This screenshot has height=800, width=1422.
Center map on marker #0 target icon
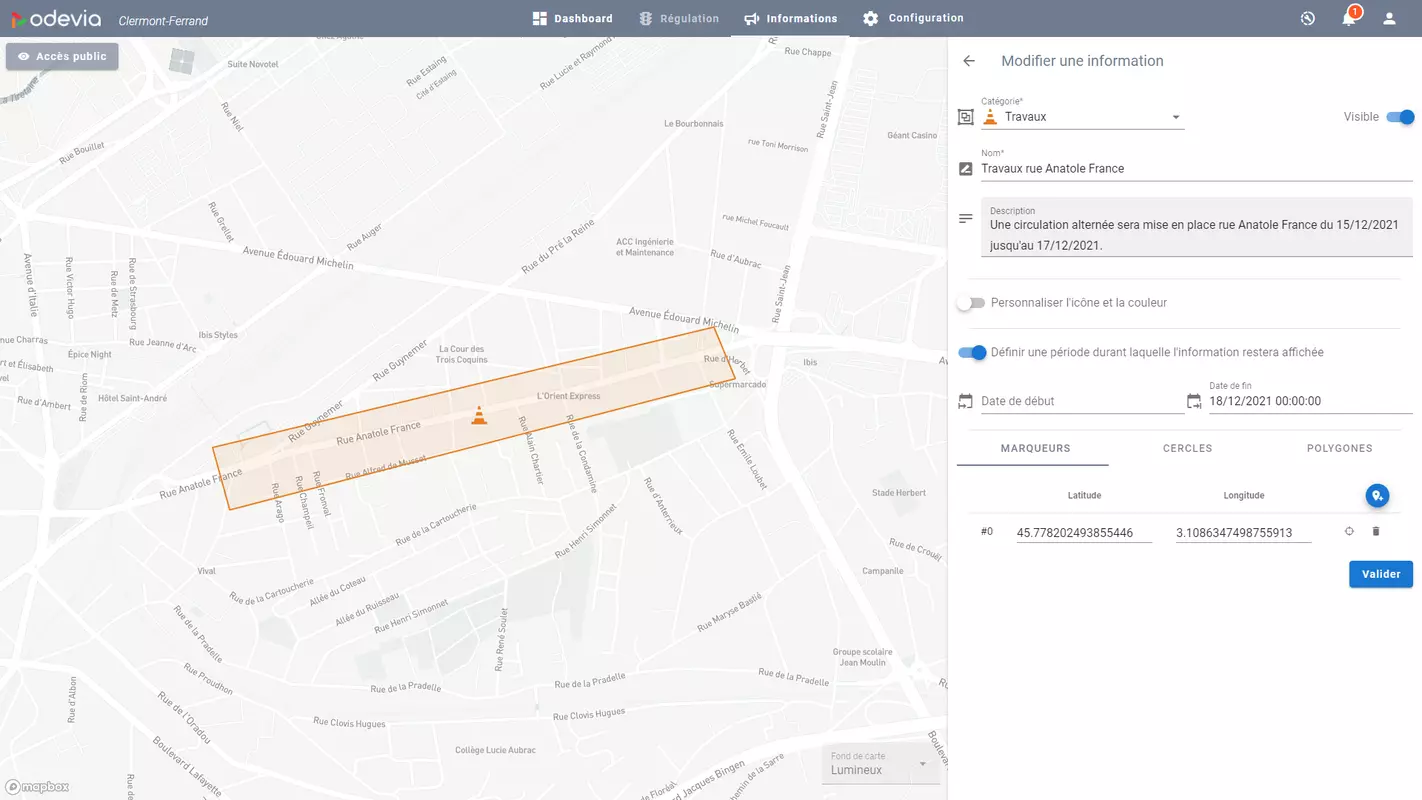pyautogui.click(x=1349, y=531)
